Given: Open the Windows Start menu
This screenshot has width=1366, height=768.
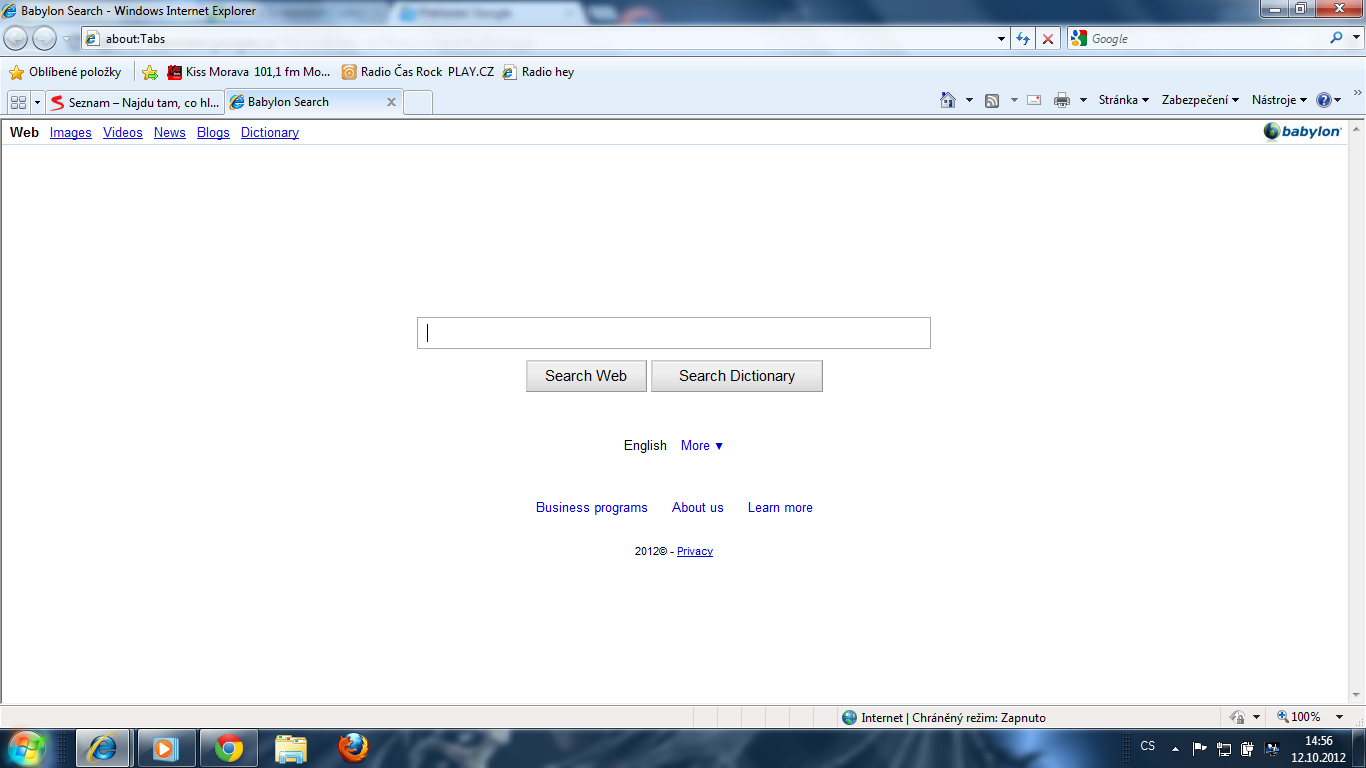Looking at the screenshot, I should [x=27, y=748].
